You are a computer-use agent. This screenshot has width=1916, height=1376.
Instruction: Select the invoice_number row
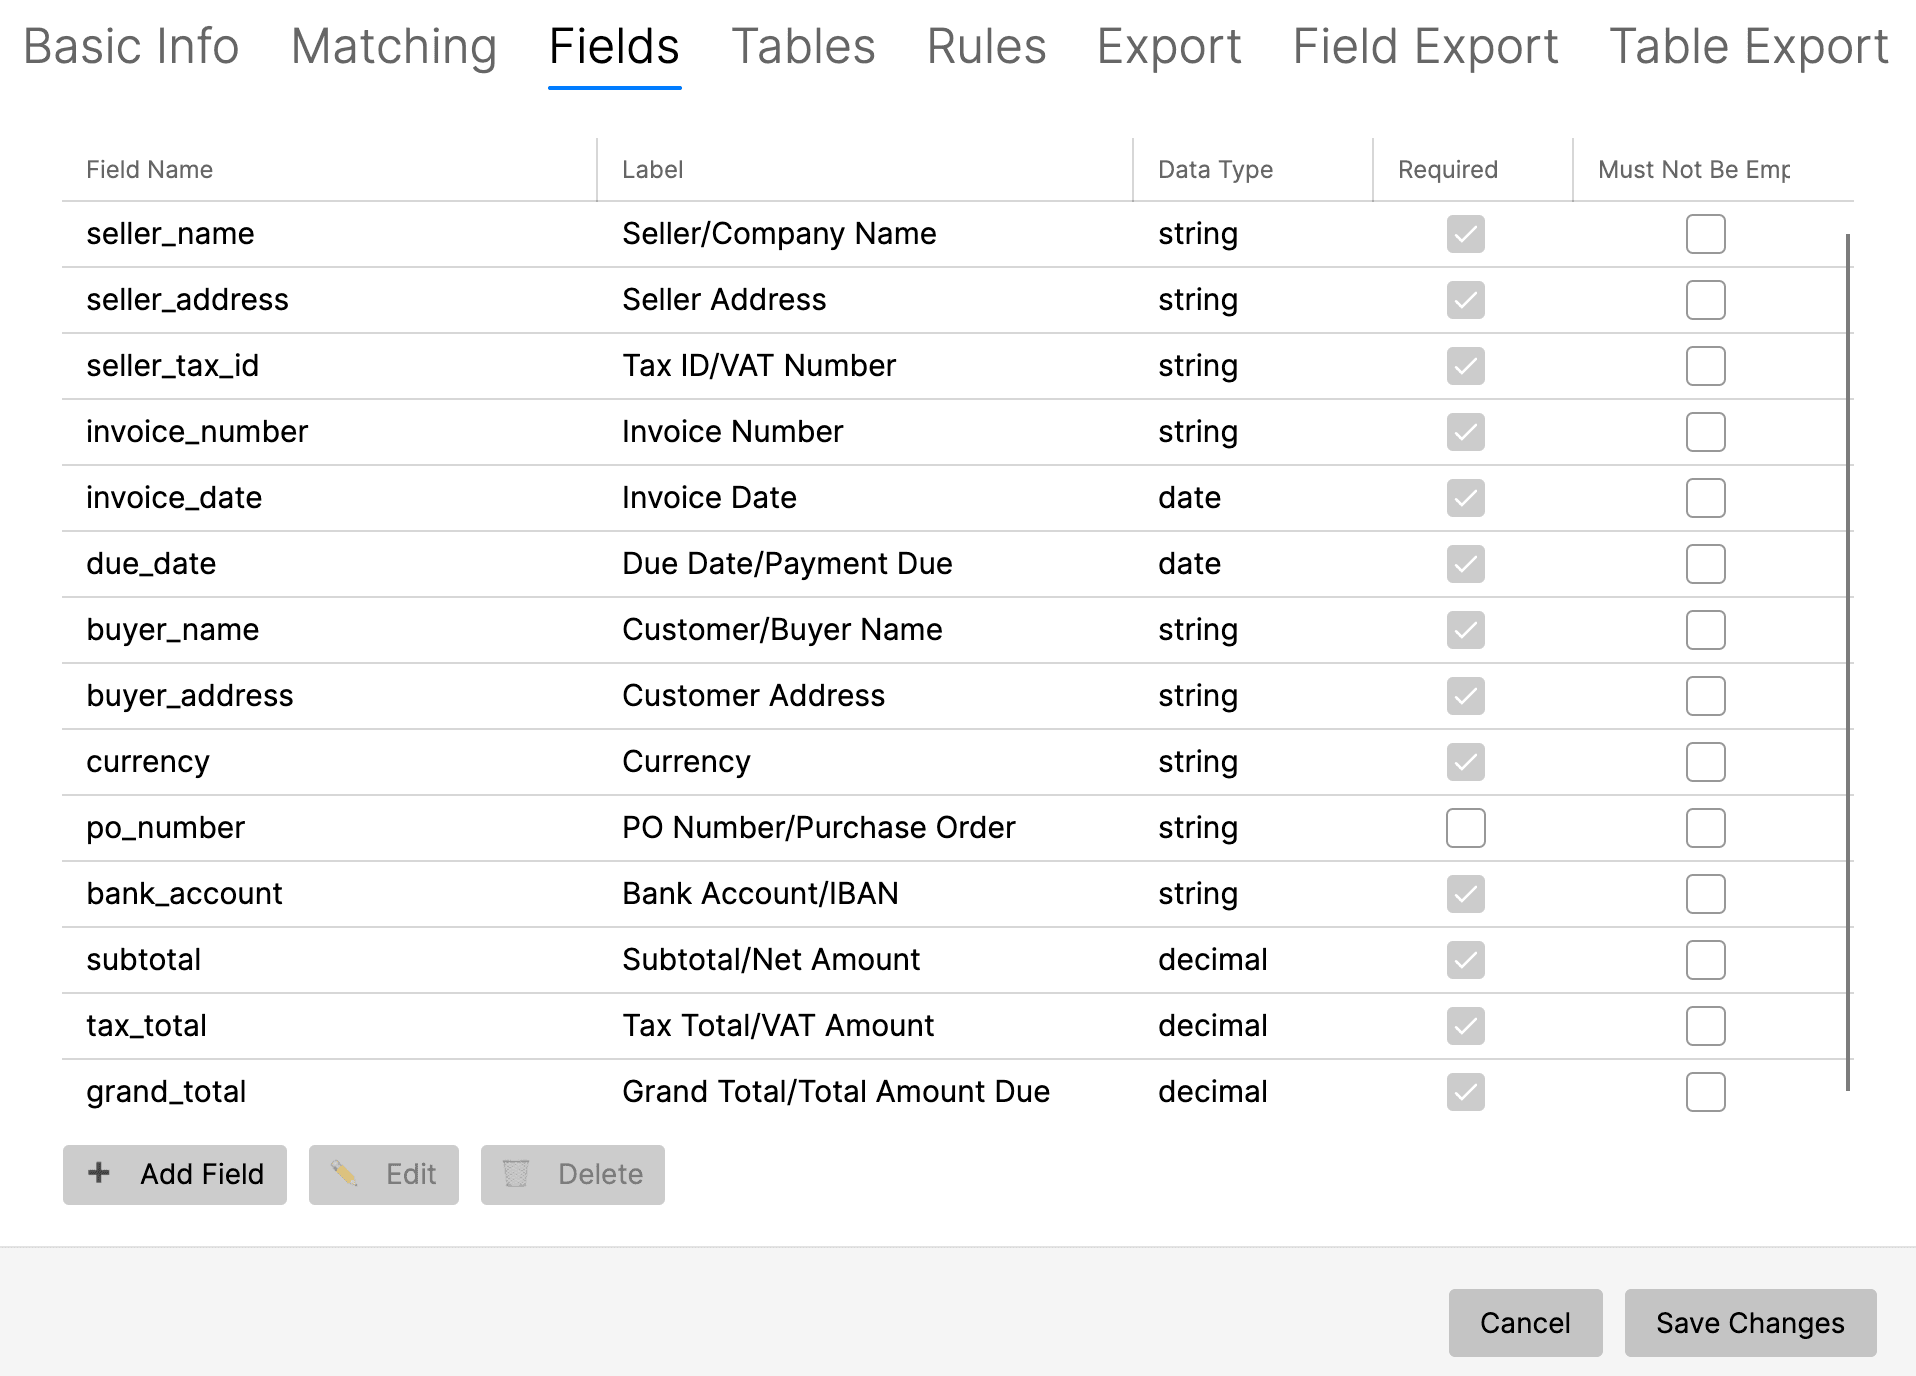pos(600,431)
